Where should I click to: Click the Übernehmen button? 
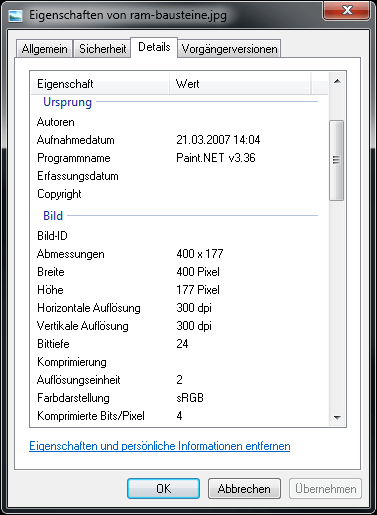pyautogui.click(x=325, y=489)
